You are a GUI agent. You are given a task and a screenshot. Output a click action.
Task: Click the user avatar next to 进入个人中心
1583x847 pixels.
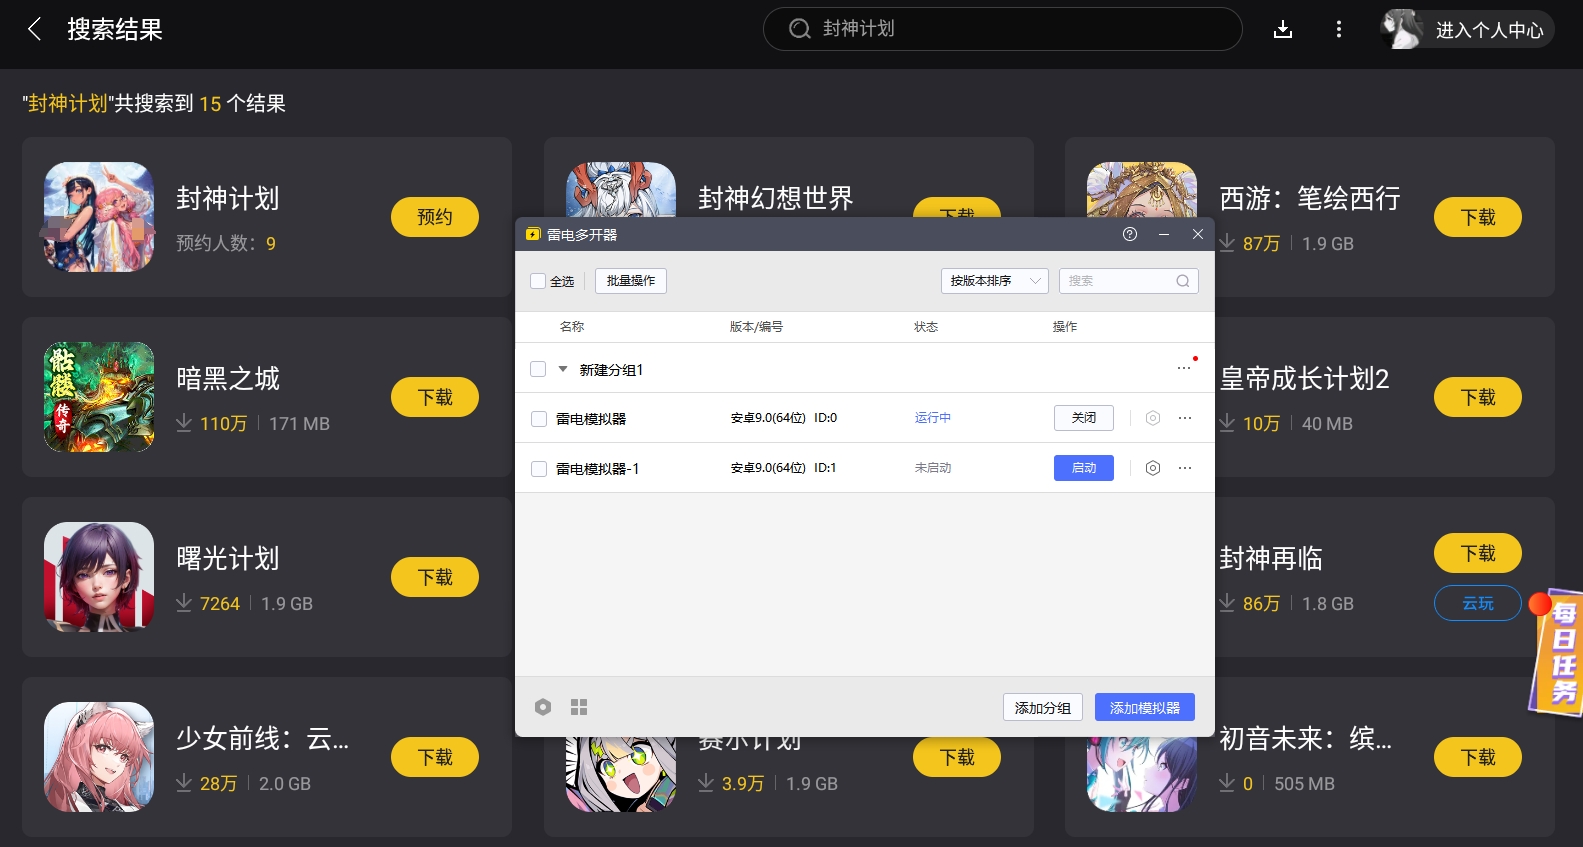1403,29
